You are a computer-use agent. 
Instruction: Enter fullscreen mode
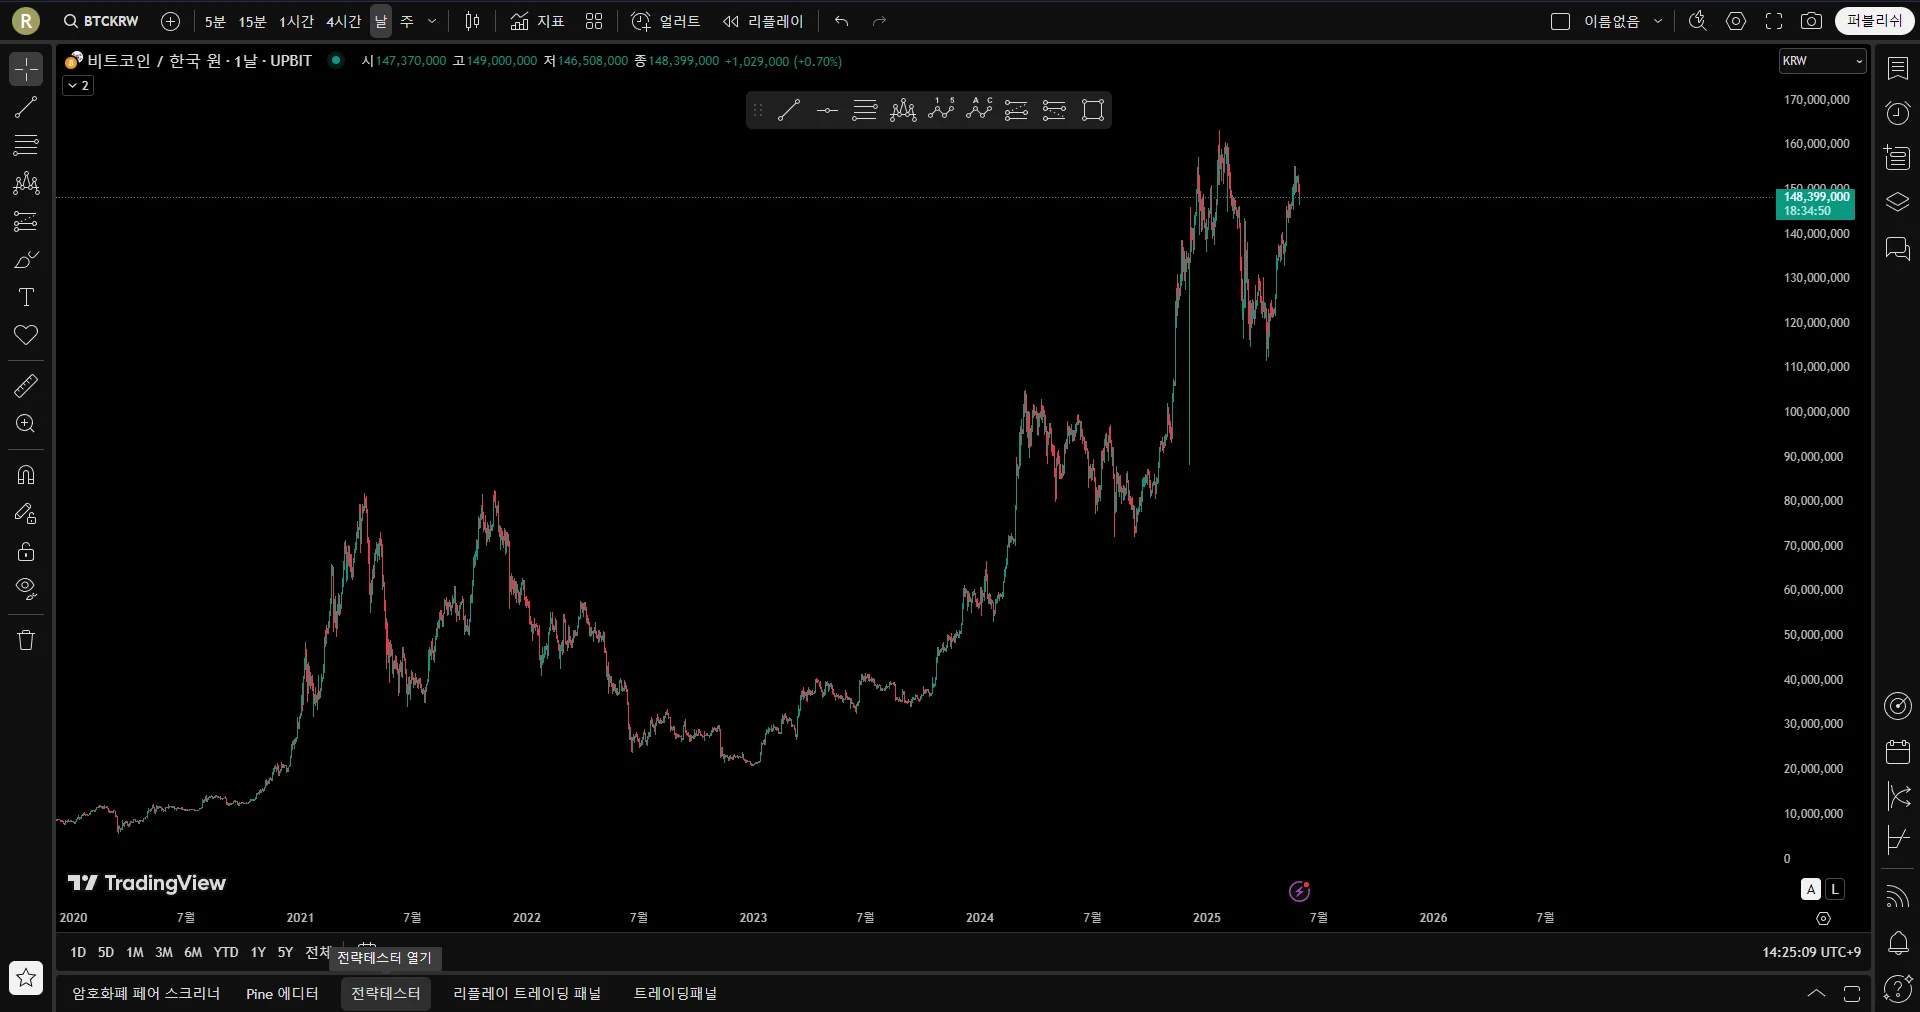(x=1774, y=21)
